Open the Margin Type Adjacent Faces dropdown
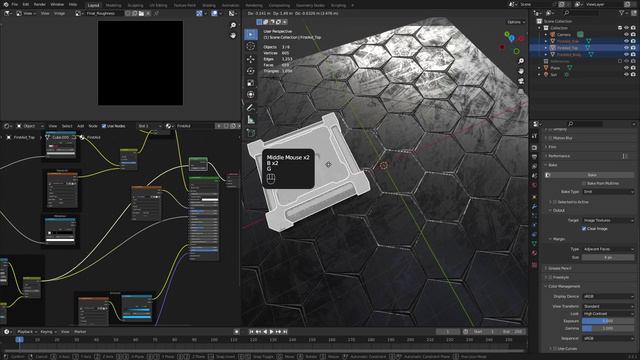The image size is (640, 360). click(608, 249)
